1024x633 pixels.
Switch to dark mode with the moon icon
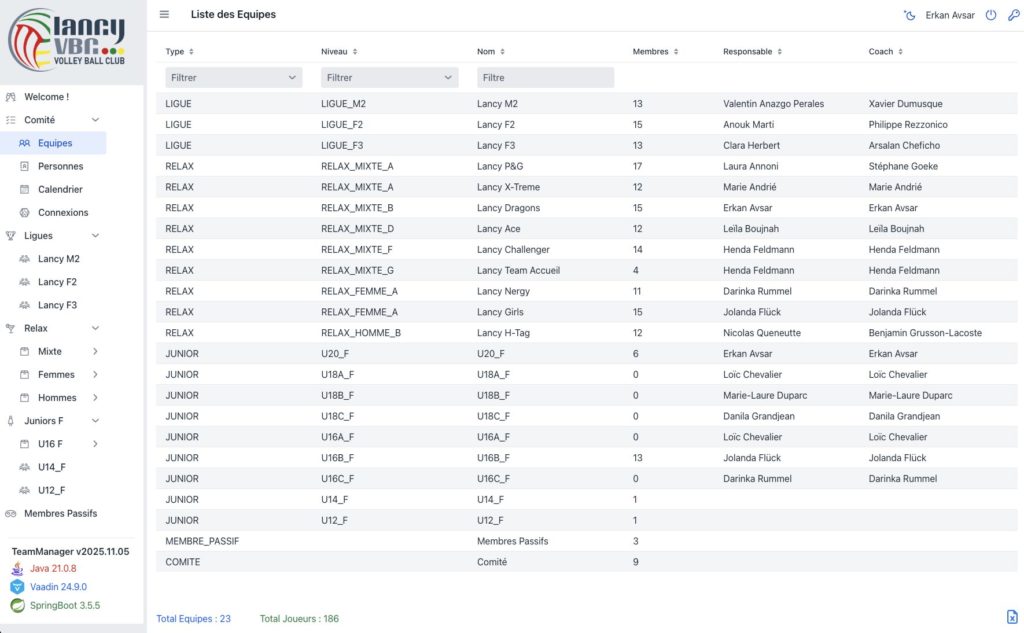pyautogui.click(x=909, y=15)
